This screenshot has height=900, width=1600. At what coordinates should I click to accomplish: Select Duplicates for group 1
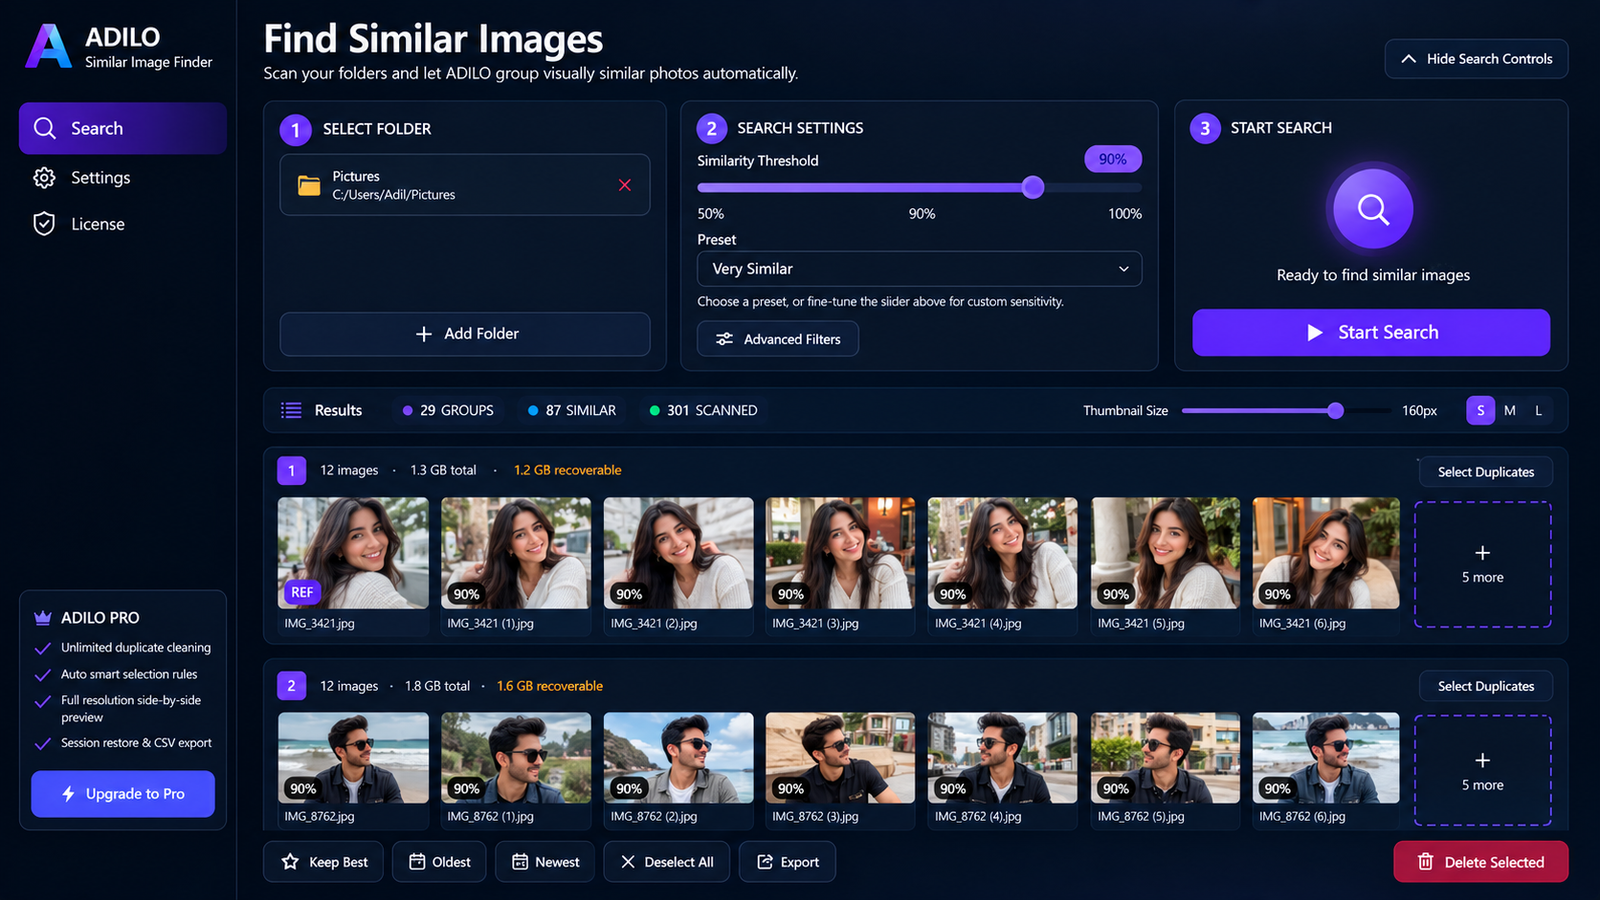point(1486,472)
